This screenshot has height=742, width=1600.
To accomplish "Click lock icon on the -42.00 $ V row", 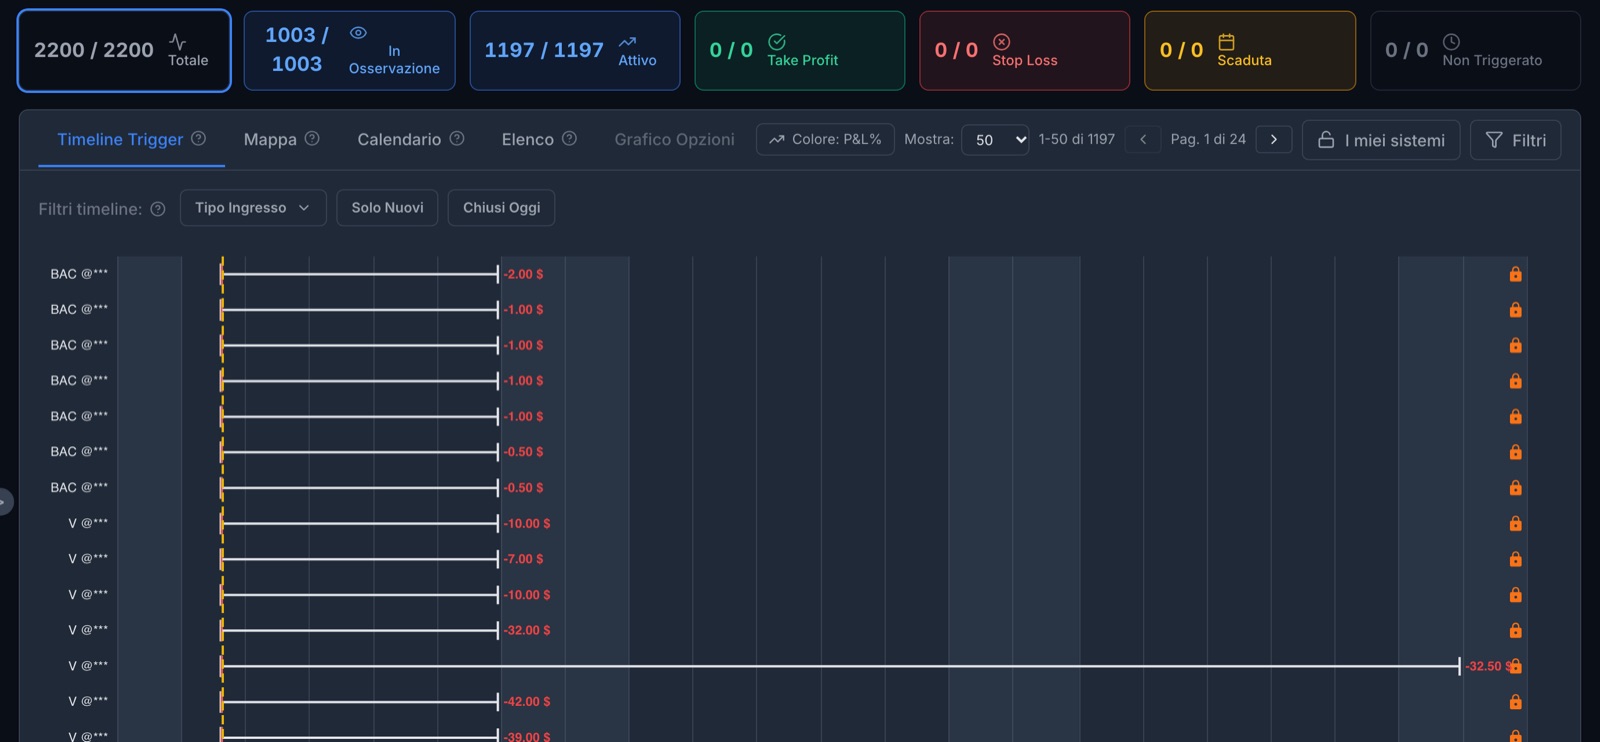I will point(1516,702).
